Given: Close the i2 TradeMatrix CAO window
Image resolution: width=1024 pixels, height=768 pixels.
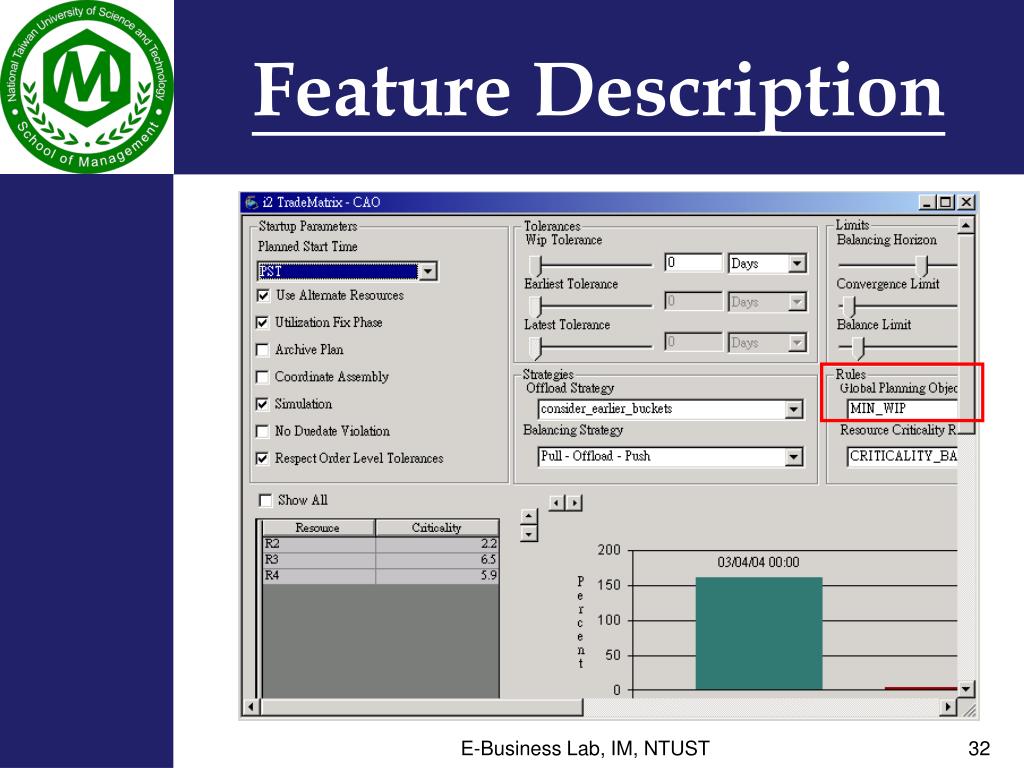Looking at the screenshot, I should [966, 202].
